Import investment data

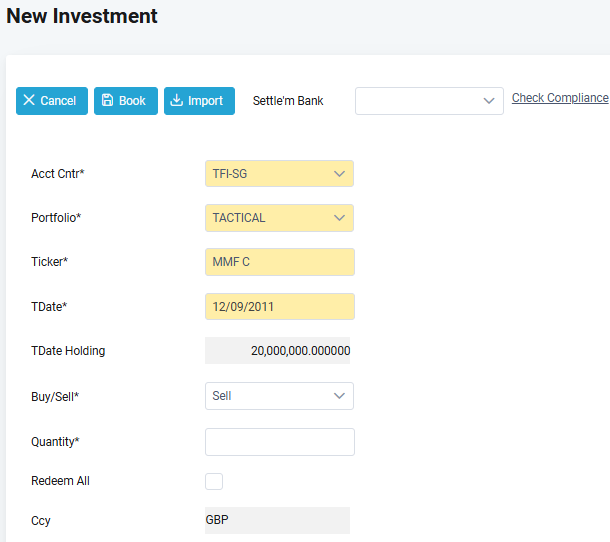[x=199, y=101]
